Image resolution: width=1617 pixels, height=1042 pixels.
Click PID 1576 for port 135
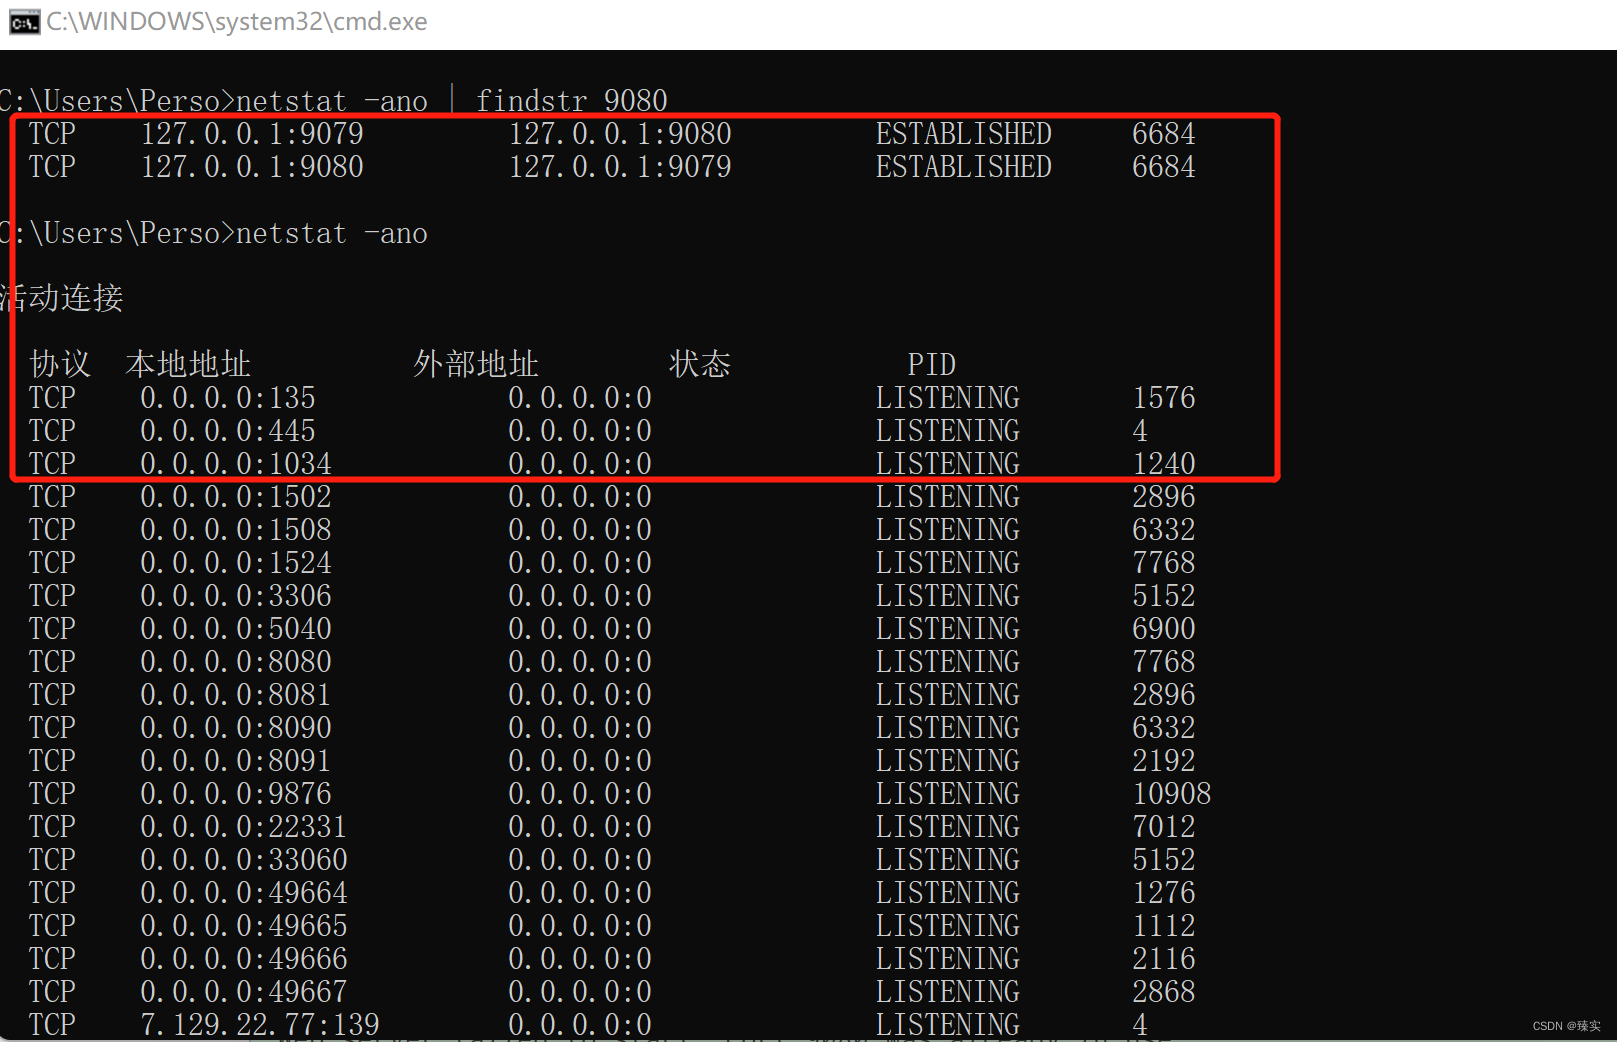(1164, 398)
